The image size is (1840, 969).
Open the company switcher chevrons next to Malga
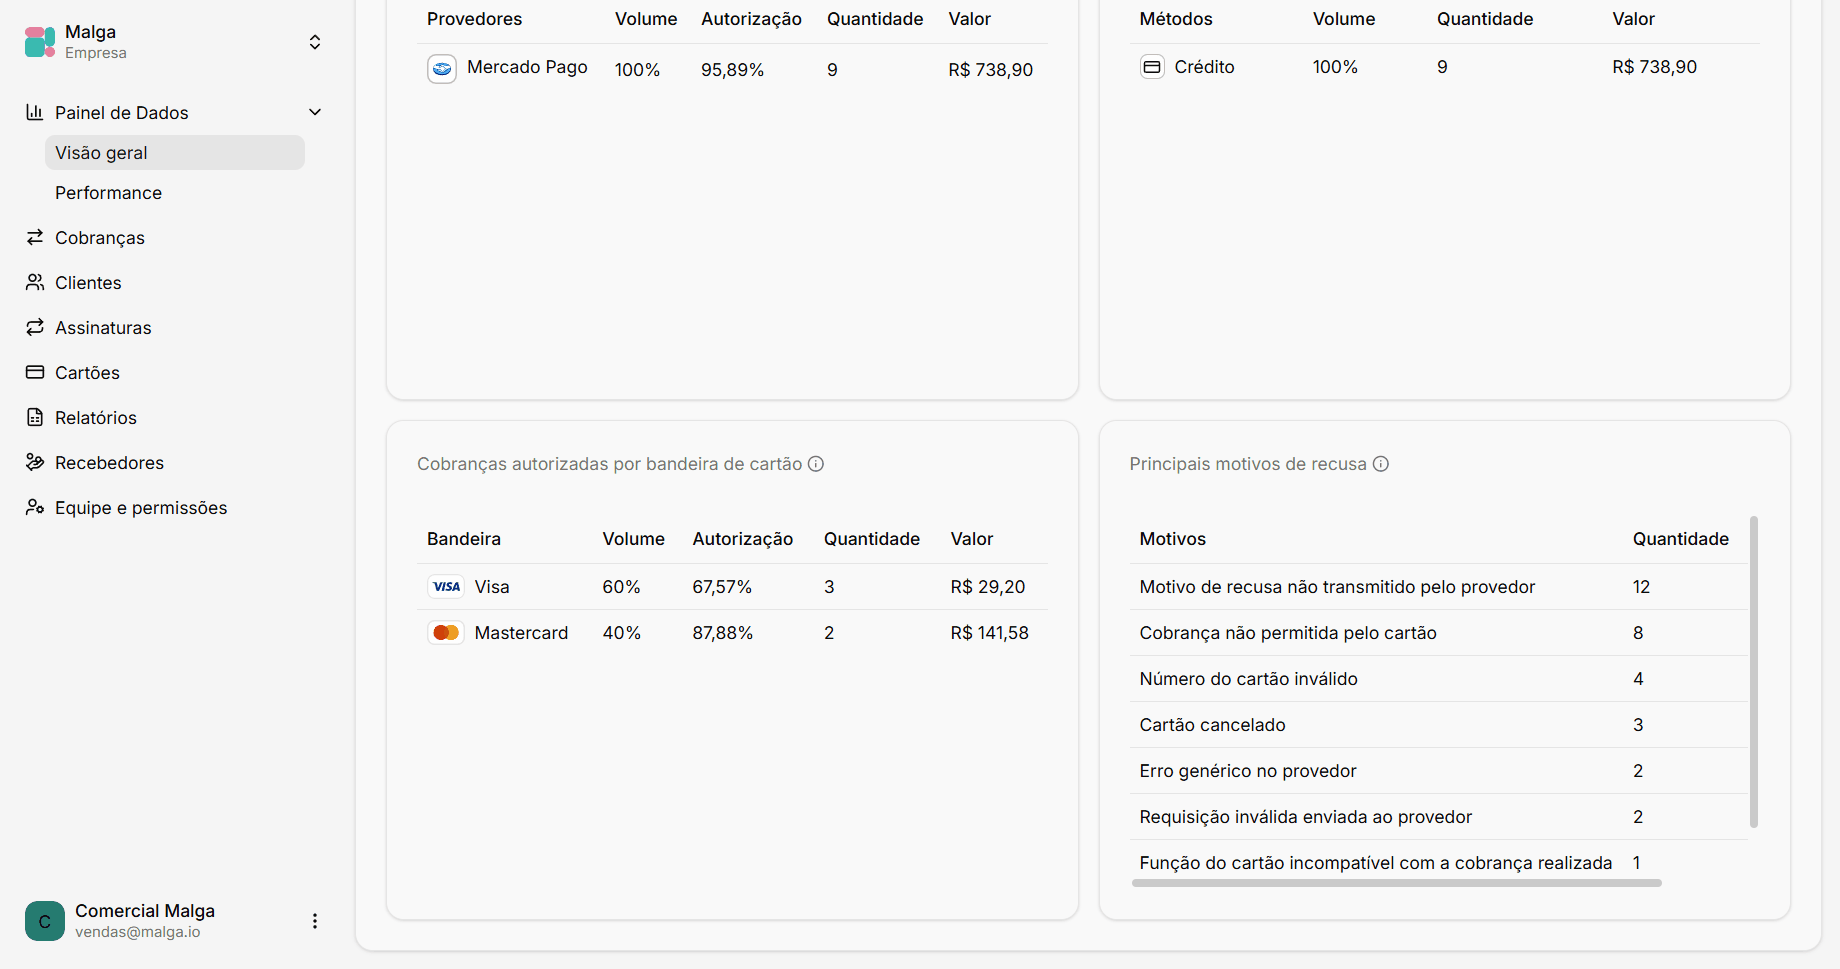315,42
